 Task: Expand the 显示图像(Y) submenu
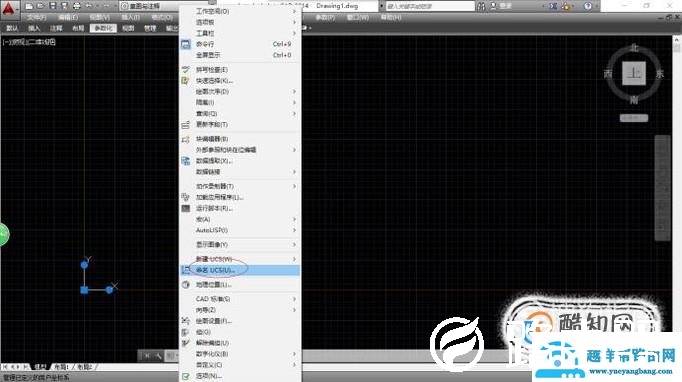coord(240,245)
